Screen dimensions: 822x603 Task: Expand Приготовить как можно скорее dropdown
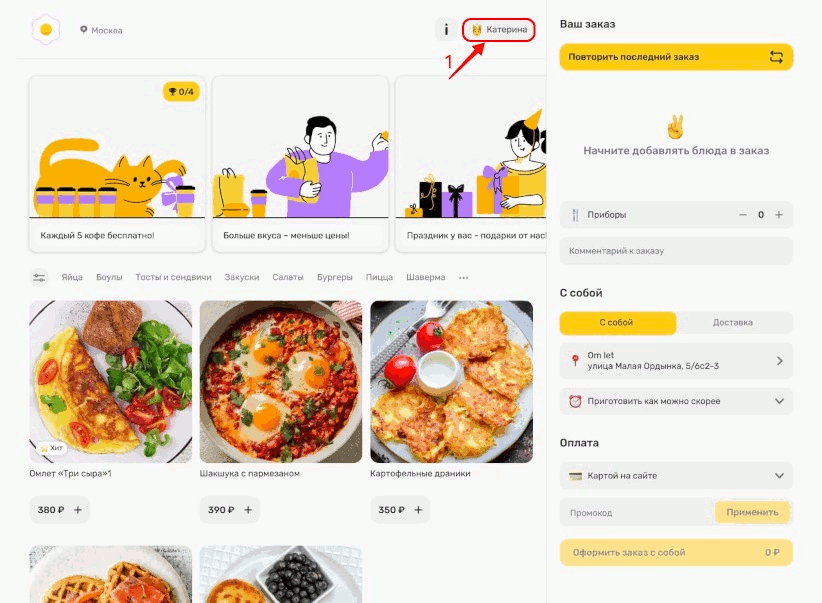click(x=676, y=401)
